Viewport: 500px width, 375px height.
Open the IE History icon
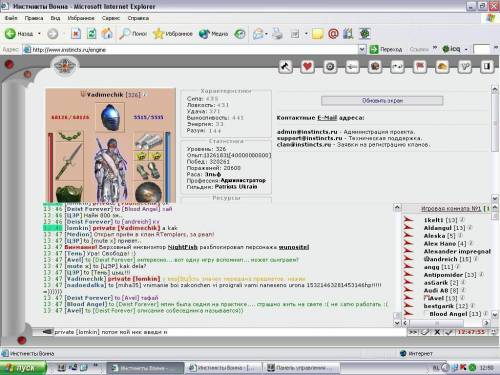(240, 33)
